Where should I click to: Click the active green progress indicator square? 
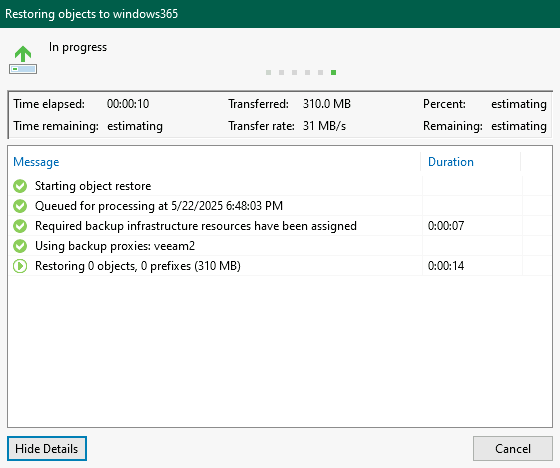pyautogui.click(x=333, y=73)
